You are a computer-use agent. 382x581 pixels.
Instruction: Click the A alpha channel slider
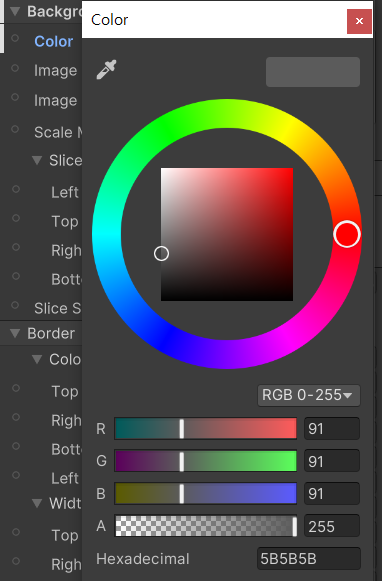(x=206, y=526)
